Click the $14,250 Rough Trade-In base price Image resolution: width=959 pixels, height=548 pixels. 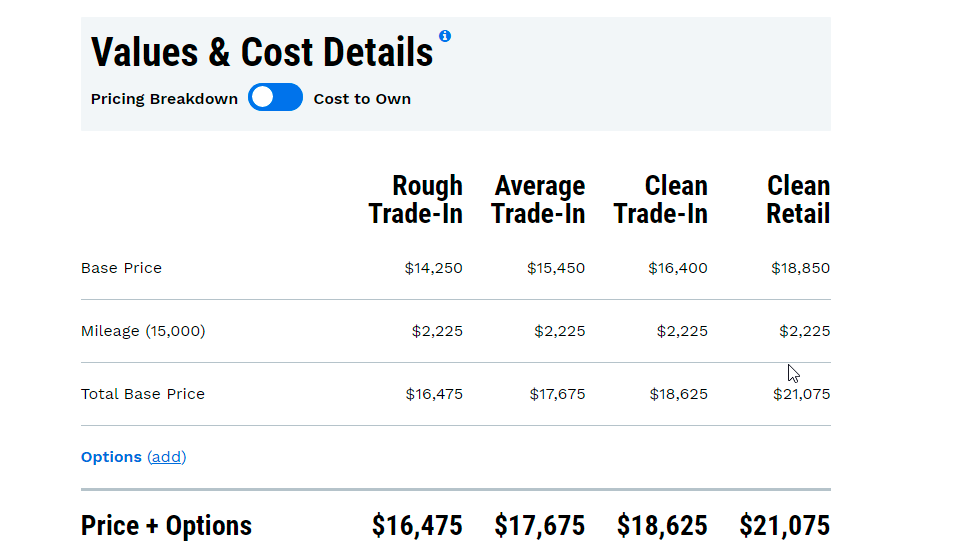[x=434, y=268]
